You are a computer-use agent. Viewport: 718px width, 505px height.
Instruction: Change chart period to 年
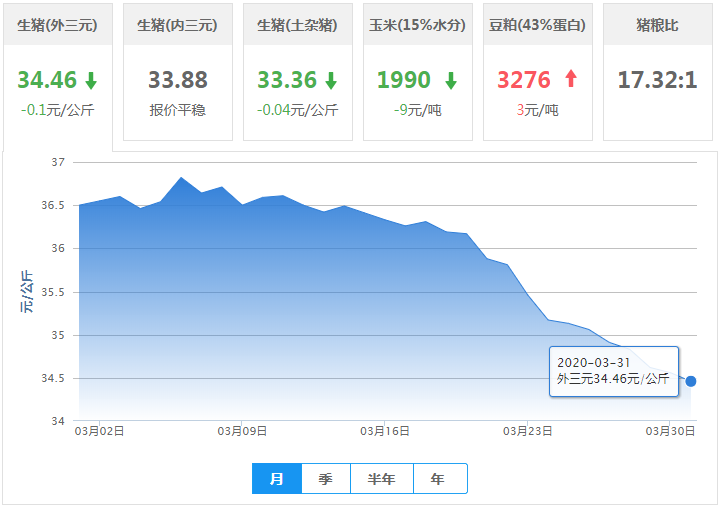point(438,479)
